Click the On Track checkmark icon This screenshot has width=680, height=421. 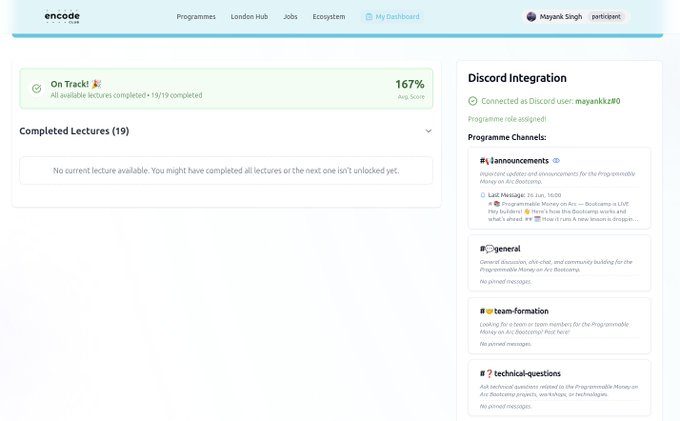coord(36,88)
